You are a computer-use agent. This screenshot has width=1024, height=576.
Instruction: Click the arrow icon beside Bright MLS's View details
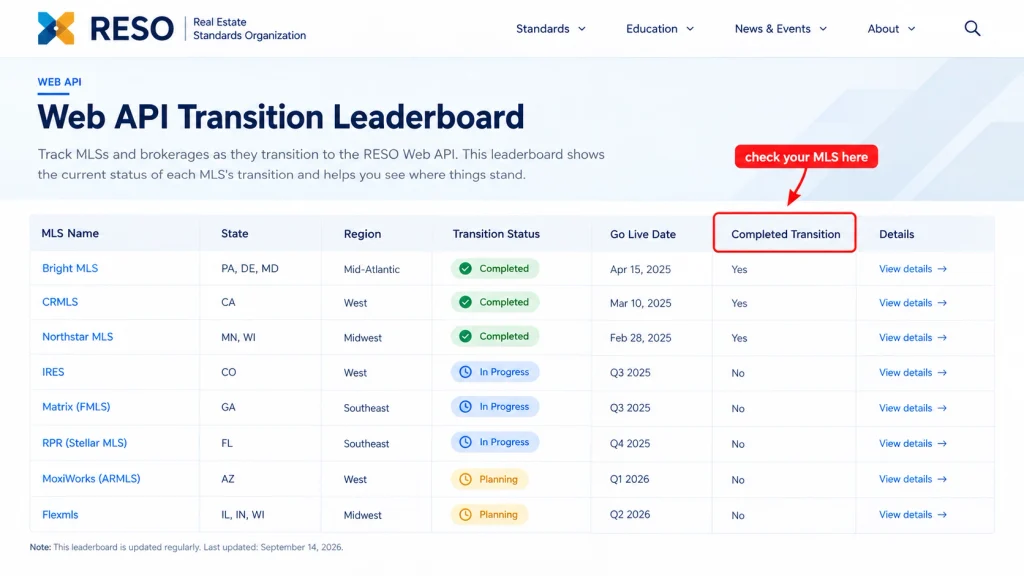[x=942, y=268]
